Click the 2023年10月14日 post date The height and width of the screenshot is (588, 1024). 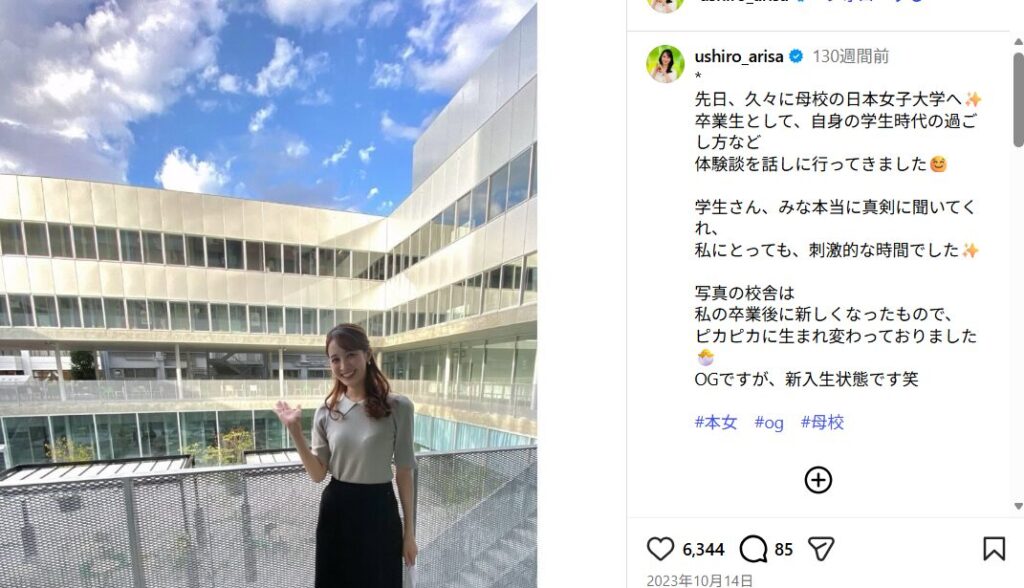coord(699,580)
